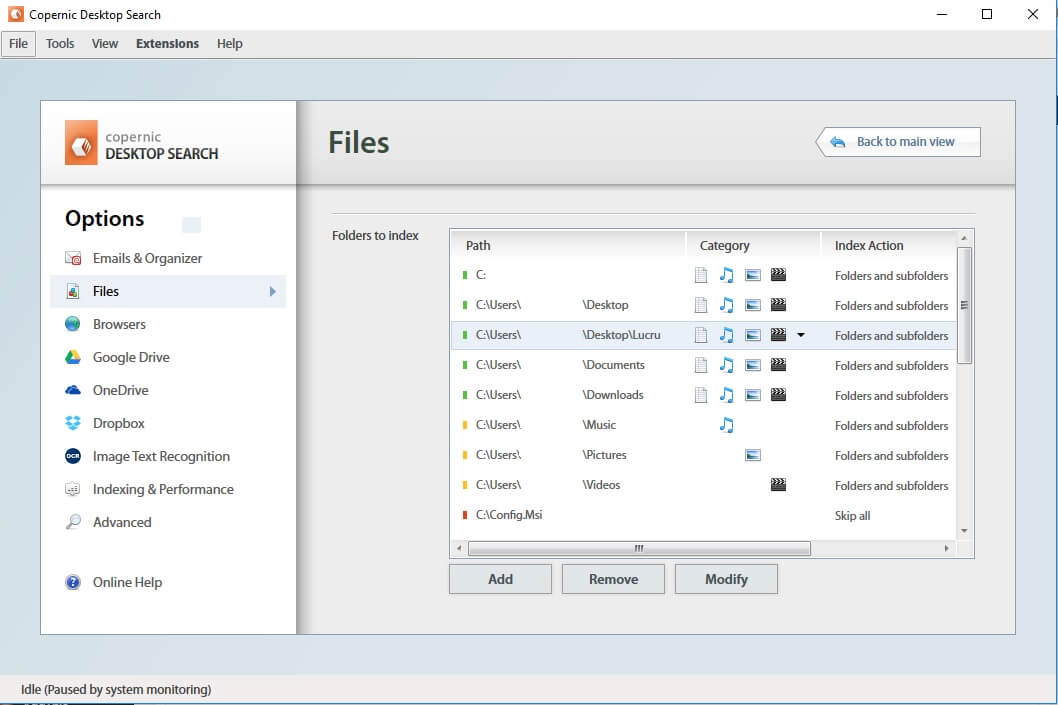Click picture icon in Pictures row
Viewport: 1058px width, 705px height.
[753, 455]
